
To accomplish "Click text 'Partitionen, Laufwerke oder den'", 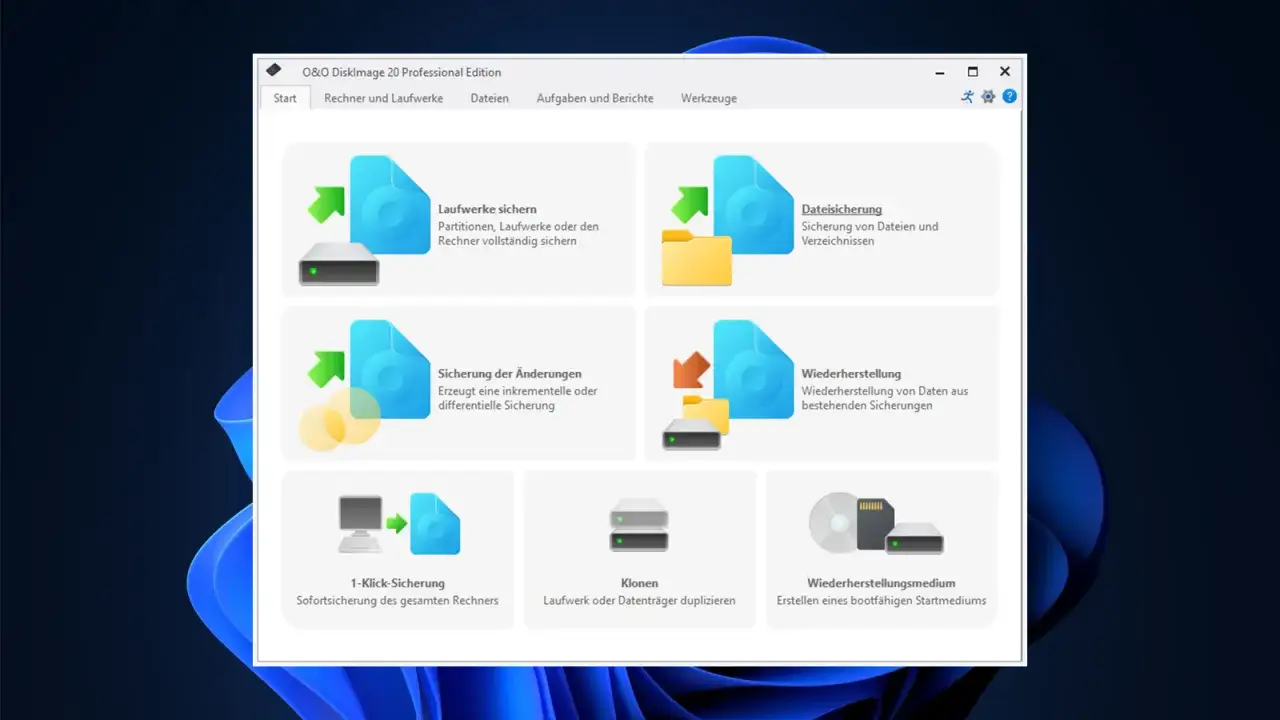I will [518, 226].
